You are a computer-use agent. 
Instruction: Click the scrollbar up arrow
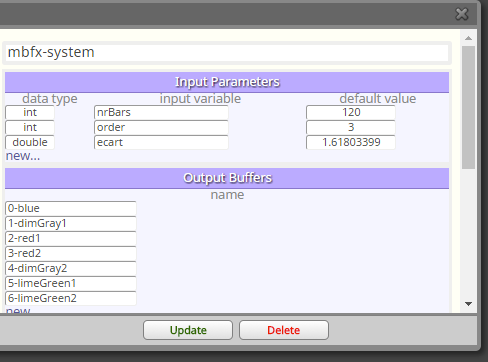coord(468,38)
